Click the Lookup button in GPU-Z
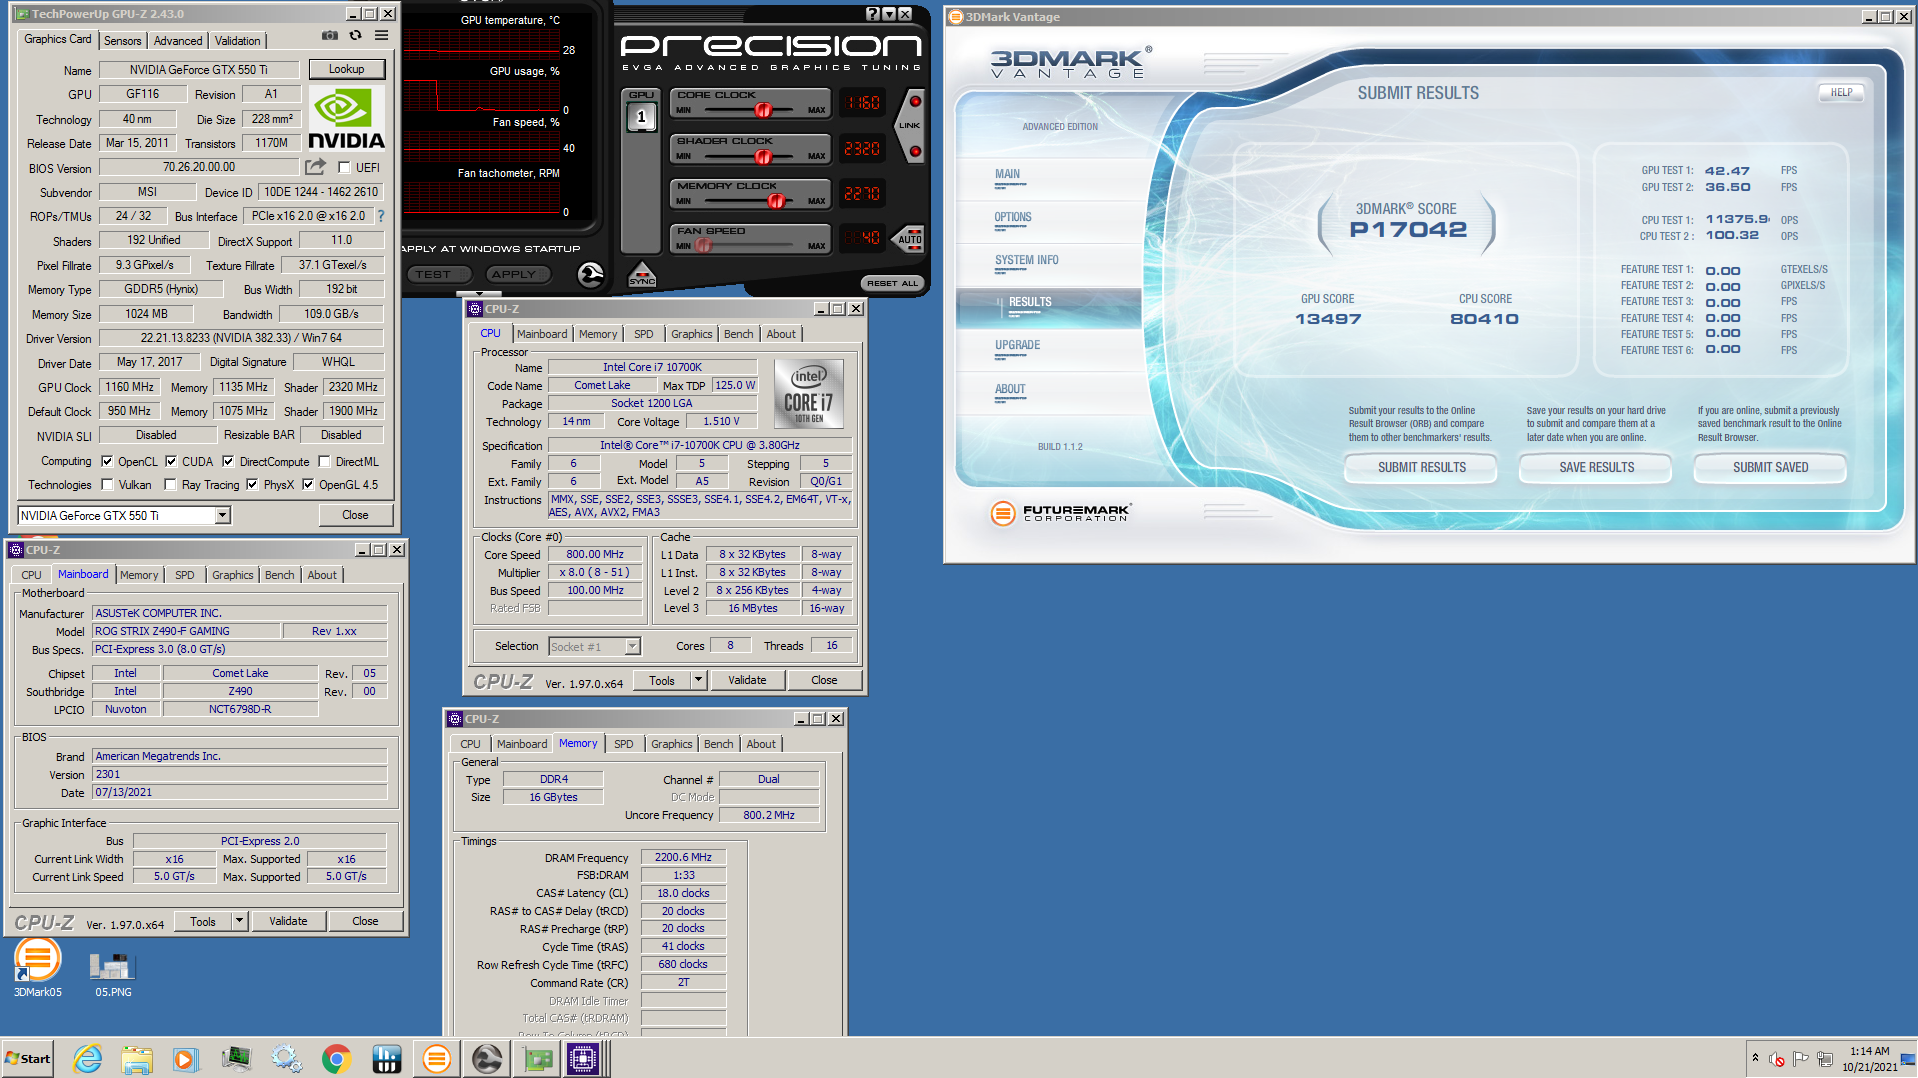The height and width of the screenshot is (1078, 1918). coord(346,69)
